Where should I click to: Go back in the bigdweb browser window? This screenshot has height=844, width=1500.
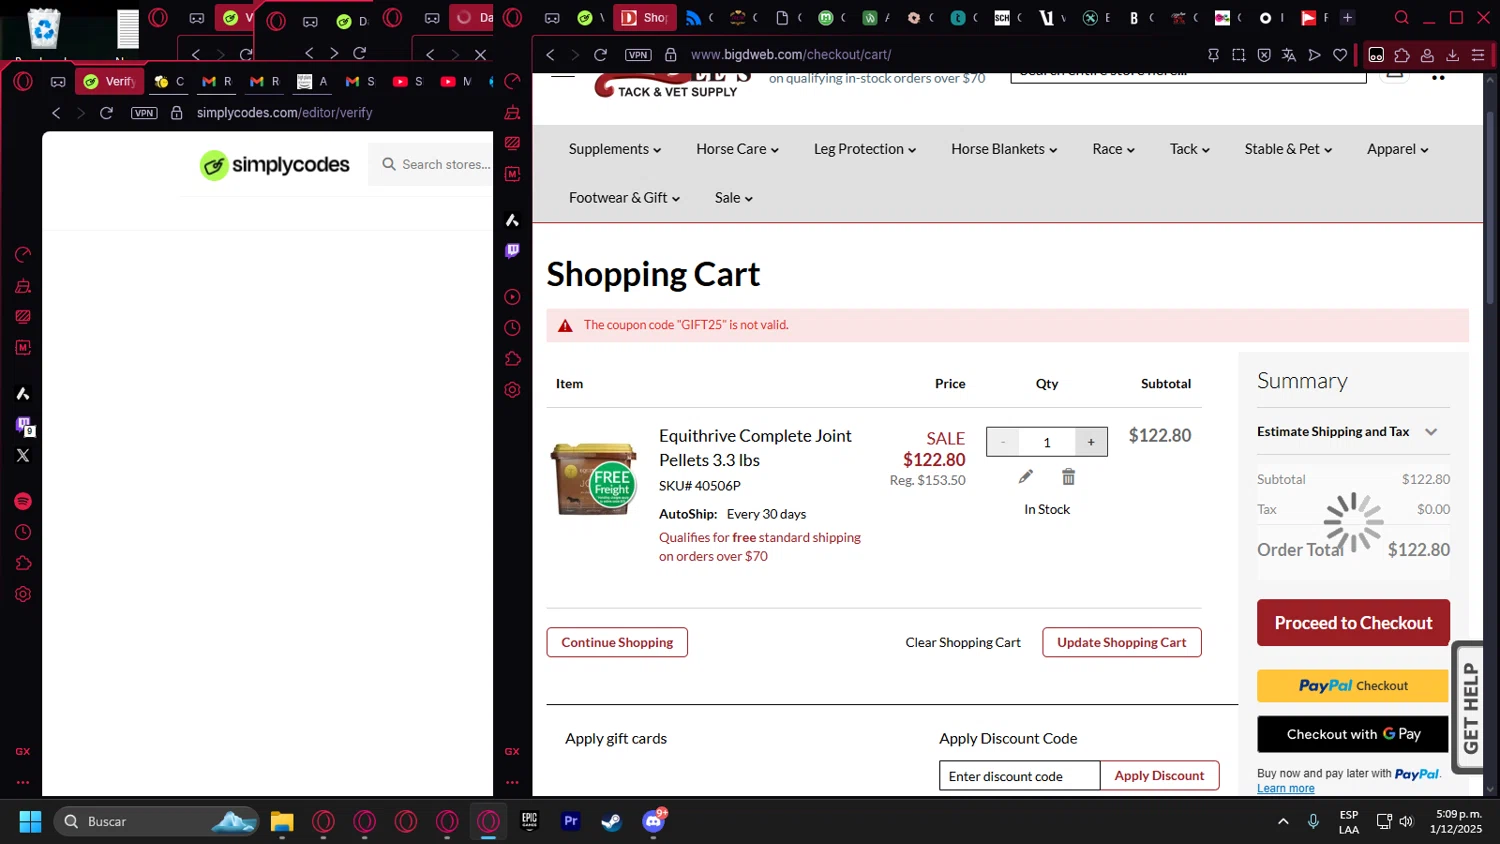point(550,55)
